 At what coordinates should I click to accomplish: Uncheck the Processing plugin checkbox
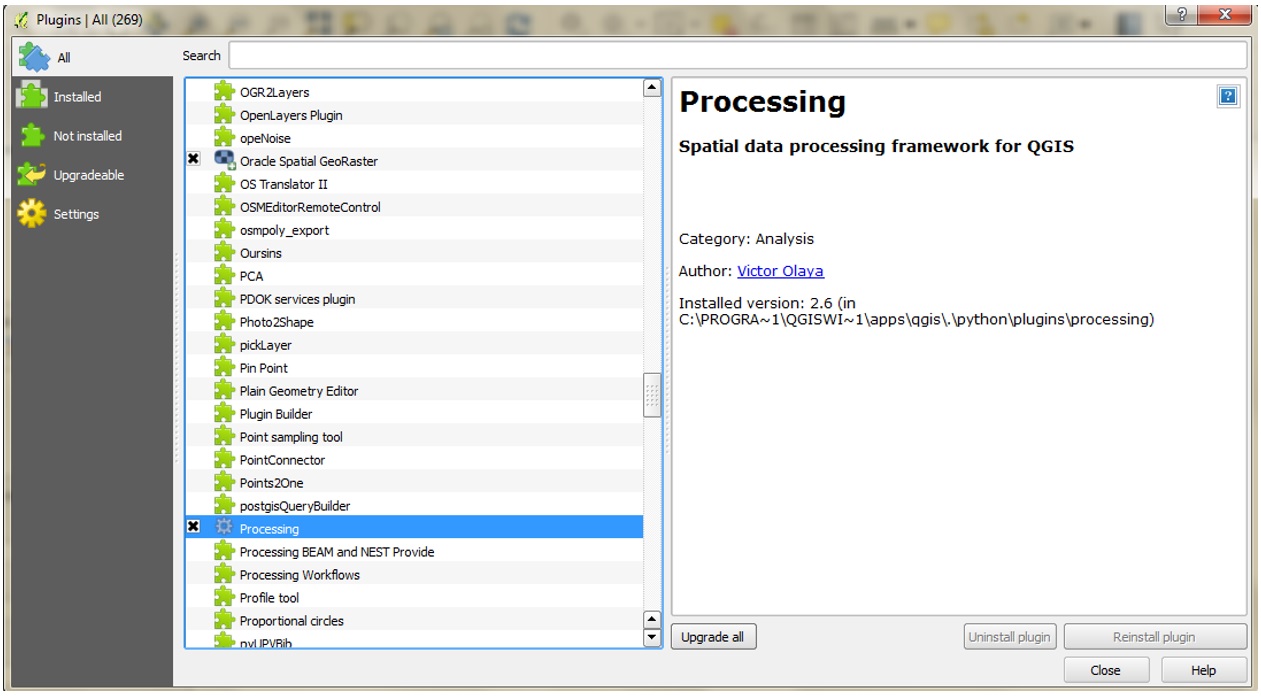[194, 528]
